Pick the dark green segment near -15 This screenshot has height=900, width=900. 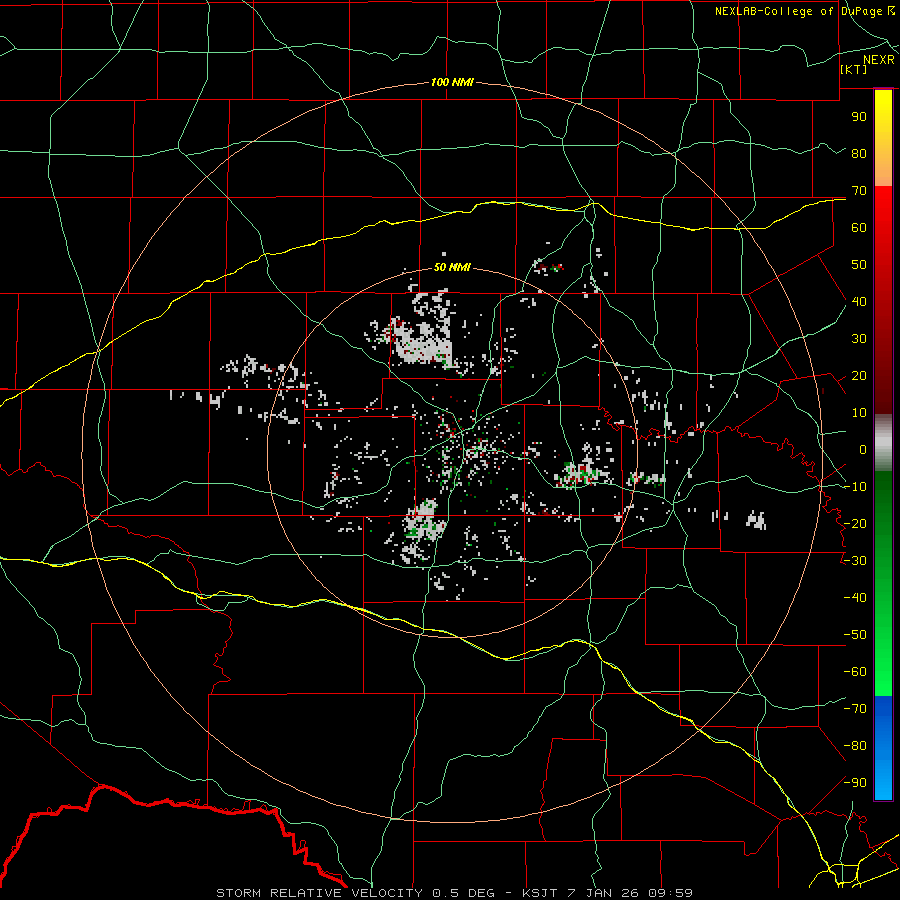click(883, 505)
